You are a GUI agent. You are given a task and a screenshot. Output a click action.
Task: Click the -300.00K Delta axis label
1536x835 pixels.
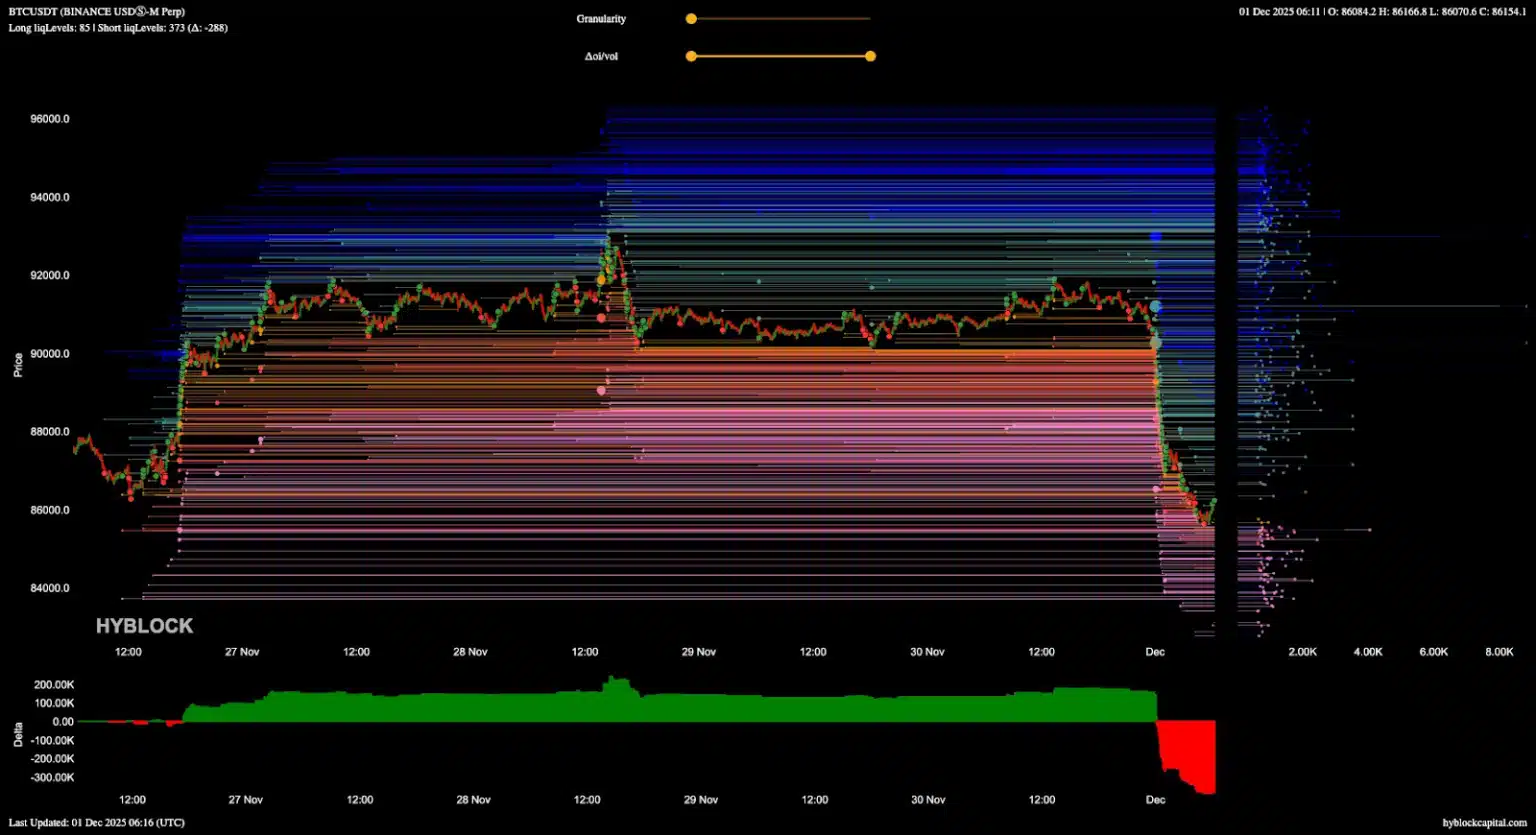point(54,777)
